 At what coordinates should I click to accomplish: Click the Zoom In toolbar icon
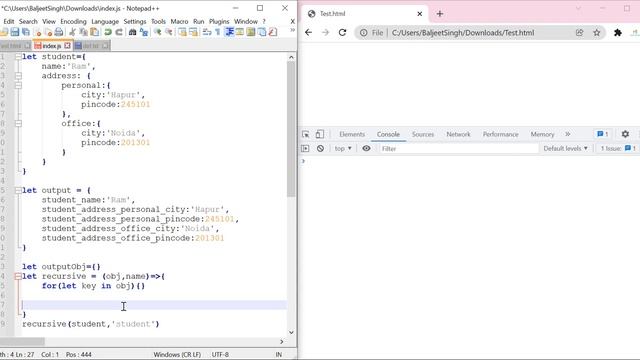coord(157,32)
